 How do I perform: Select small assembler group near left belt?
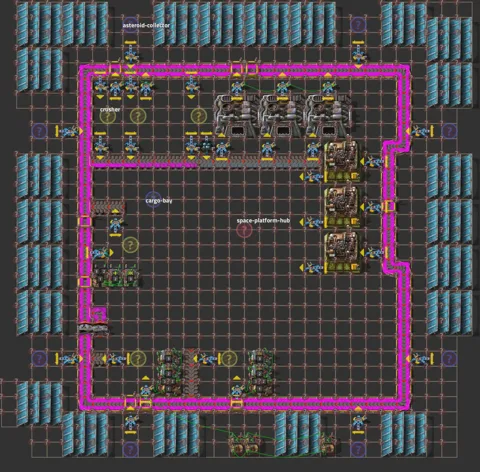pyautogui.click(x=115, y=275)
